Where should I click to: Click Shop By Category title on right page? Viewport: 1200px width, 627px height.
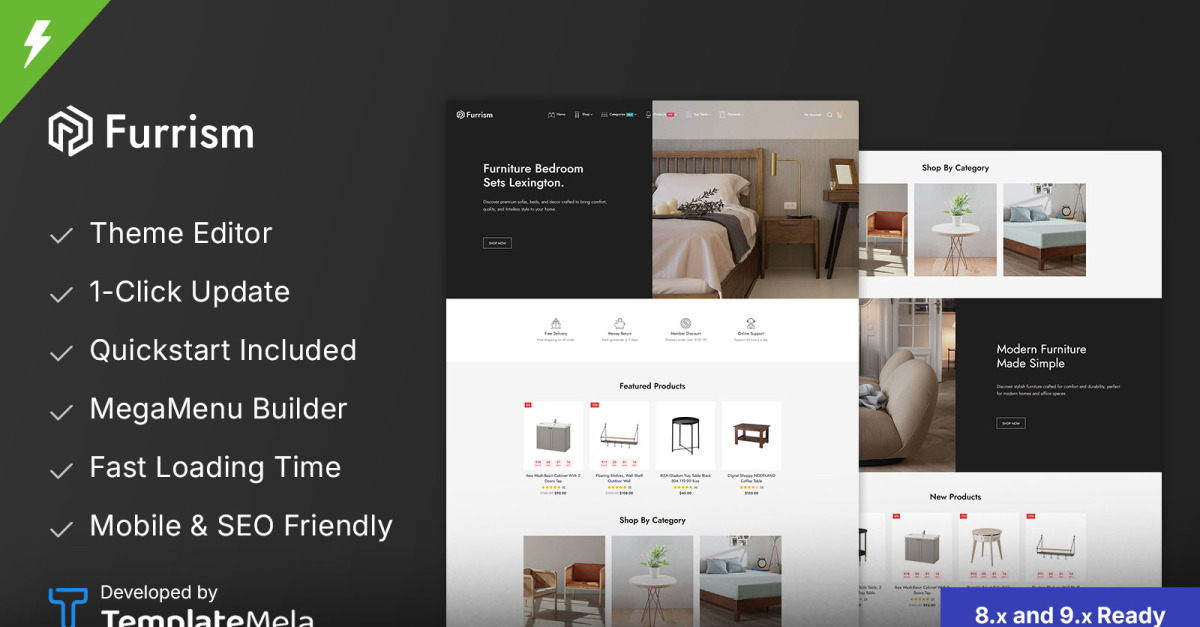955,168
